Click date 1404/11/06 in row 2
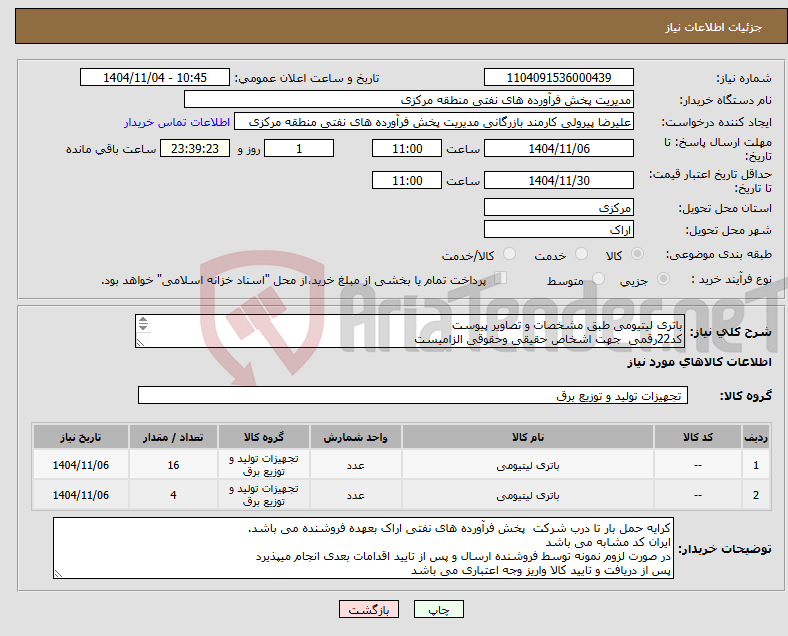Screen dimensions: 788x636 (81, 495)
